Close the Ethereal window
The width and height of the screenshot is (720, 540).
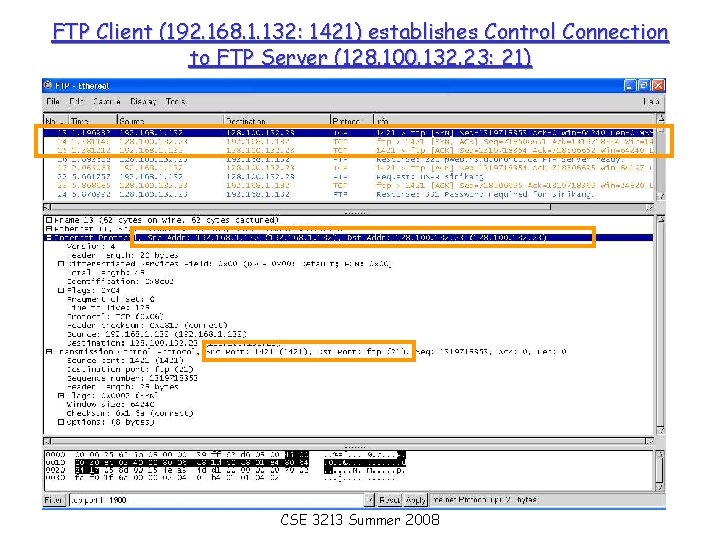click(x=658, y=85)
